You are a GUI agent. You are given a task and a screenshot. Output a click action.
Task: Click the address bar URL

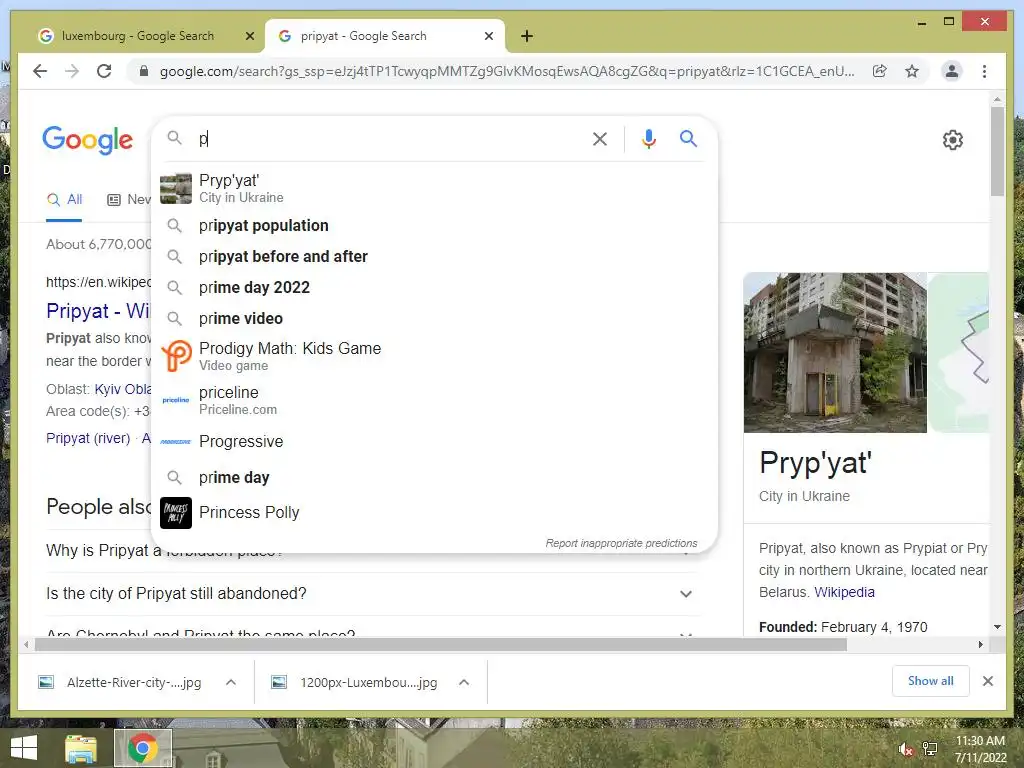point(507,71)
